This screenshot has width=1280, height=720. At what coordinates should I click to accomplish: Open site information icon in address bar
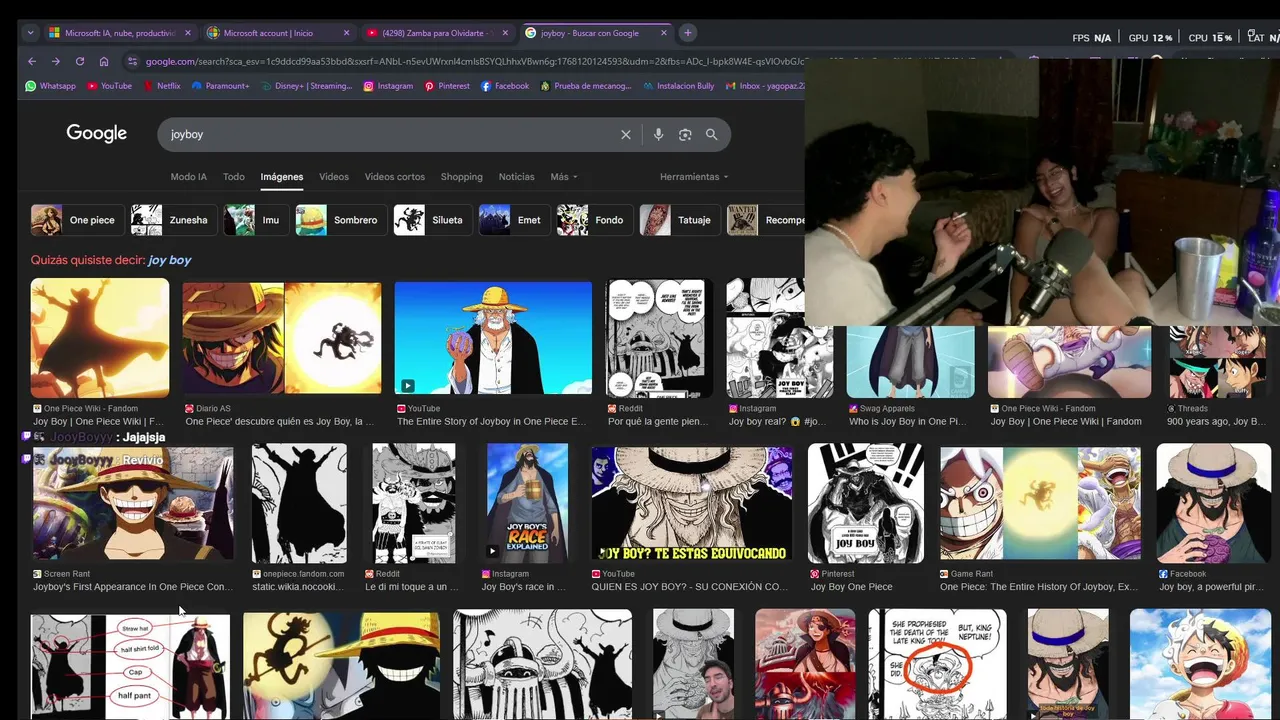pos(131,61)
